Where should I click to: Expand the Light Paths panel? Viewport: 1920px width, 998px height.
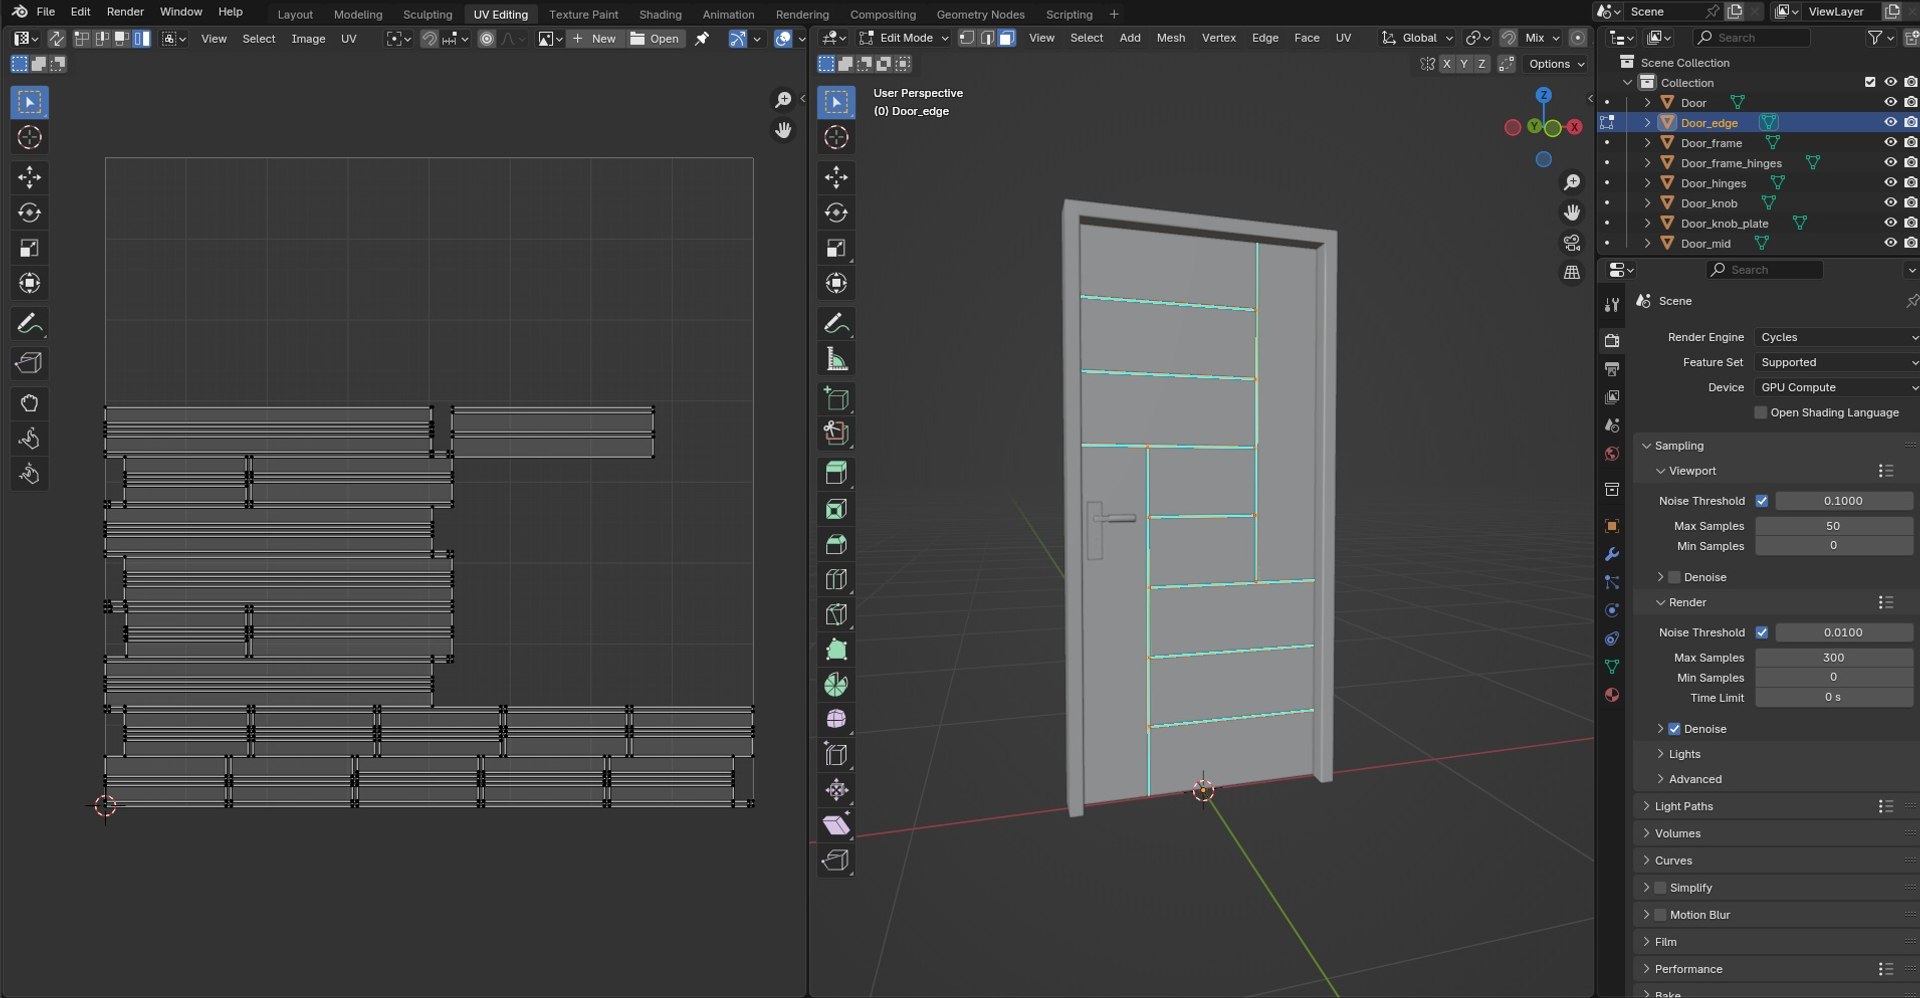1683,806
